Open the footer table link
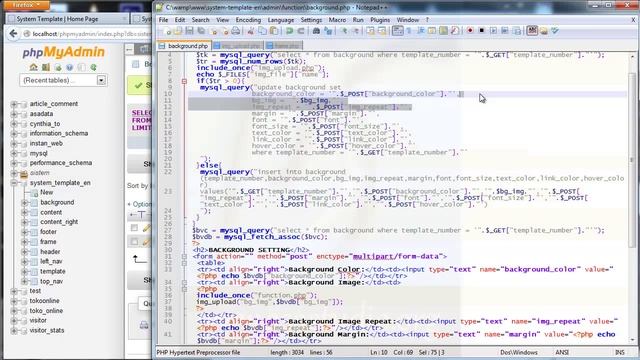 coord(48,232)
